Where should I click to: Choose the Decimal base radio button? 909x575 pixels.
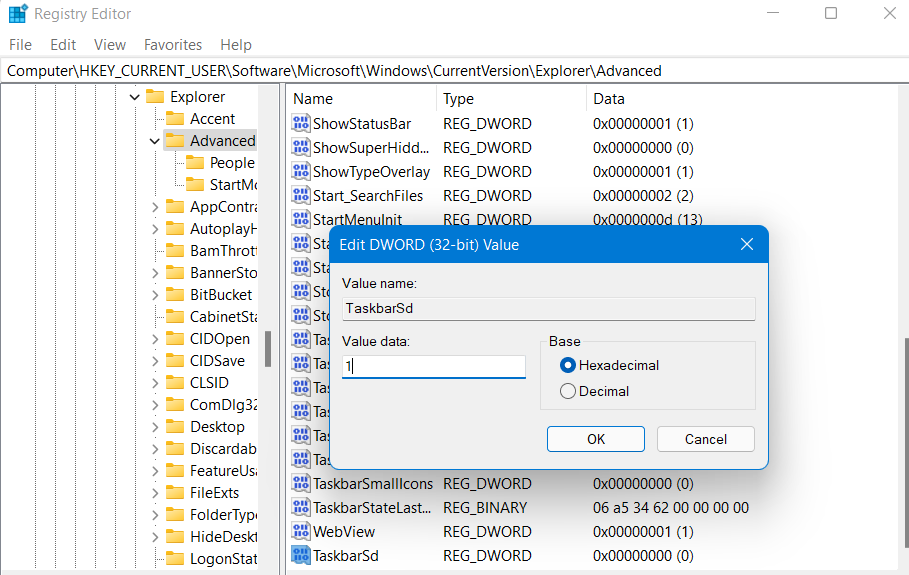(x=568, y=392)
